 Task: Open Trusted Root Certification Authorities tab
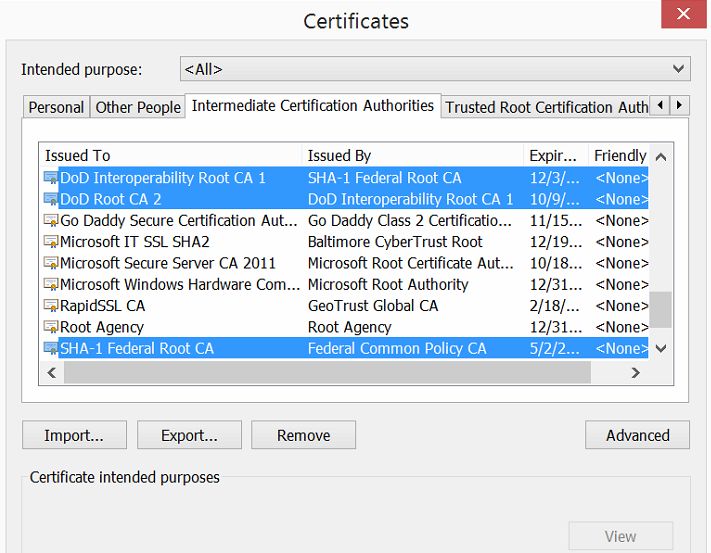(546, 107)
